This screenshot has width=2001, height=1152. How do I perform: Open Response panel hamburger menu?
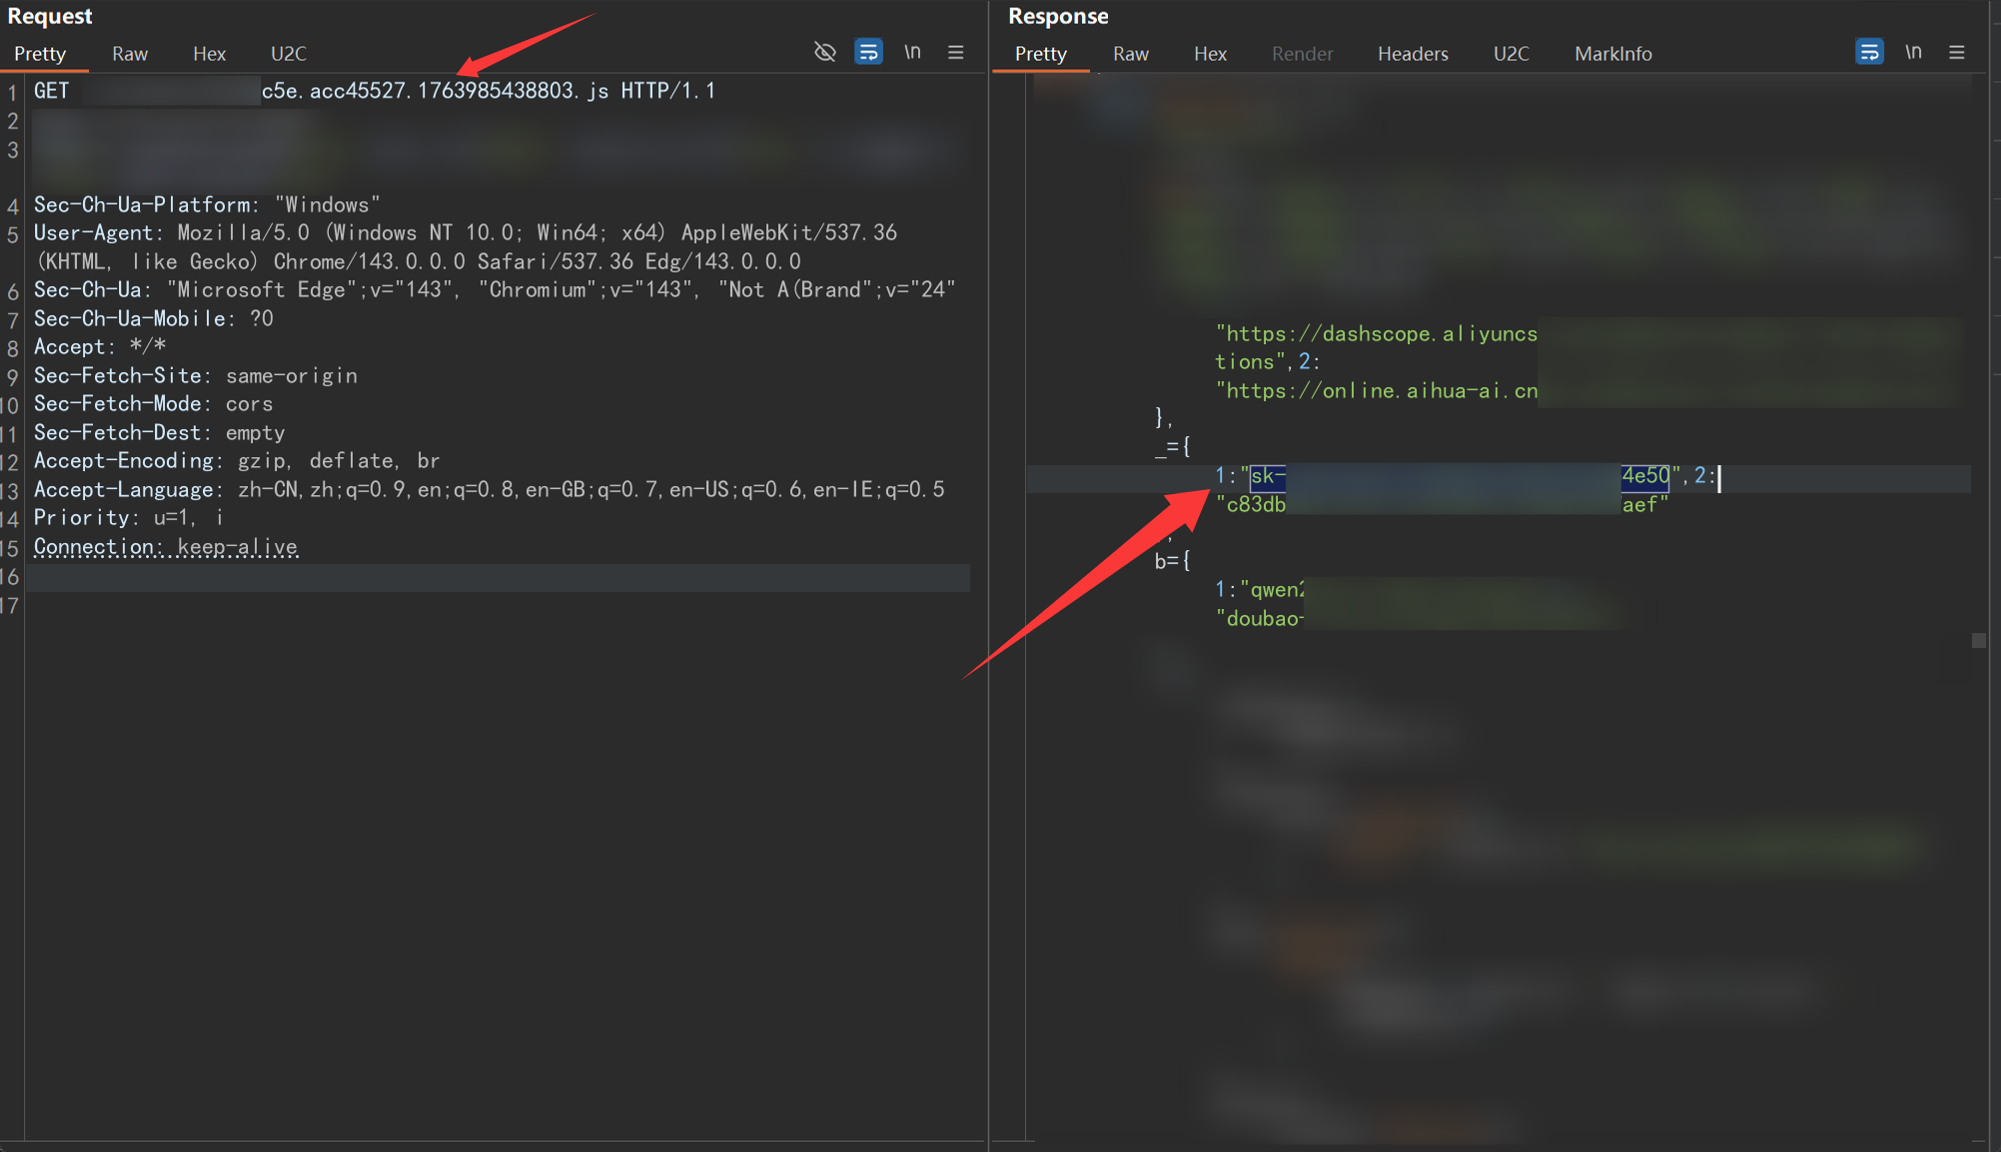point(1957,52)
